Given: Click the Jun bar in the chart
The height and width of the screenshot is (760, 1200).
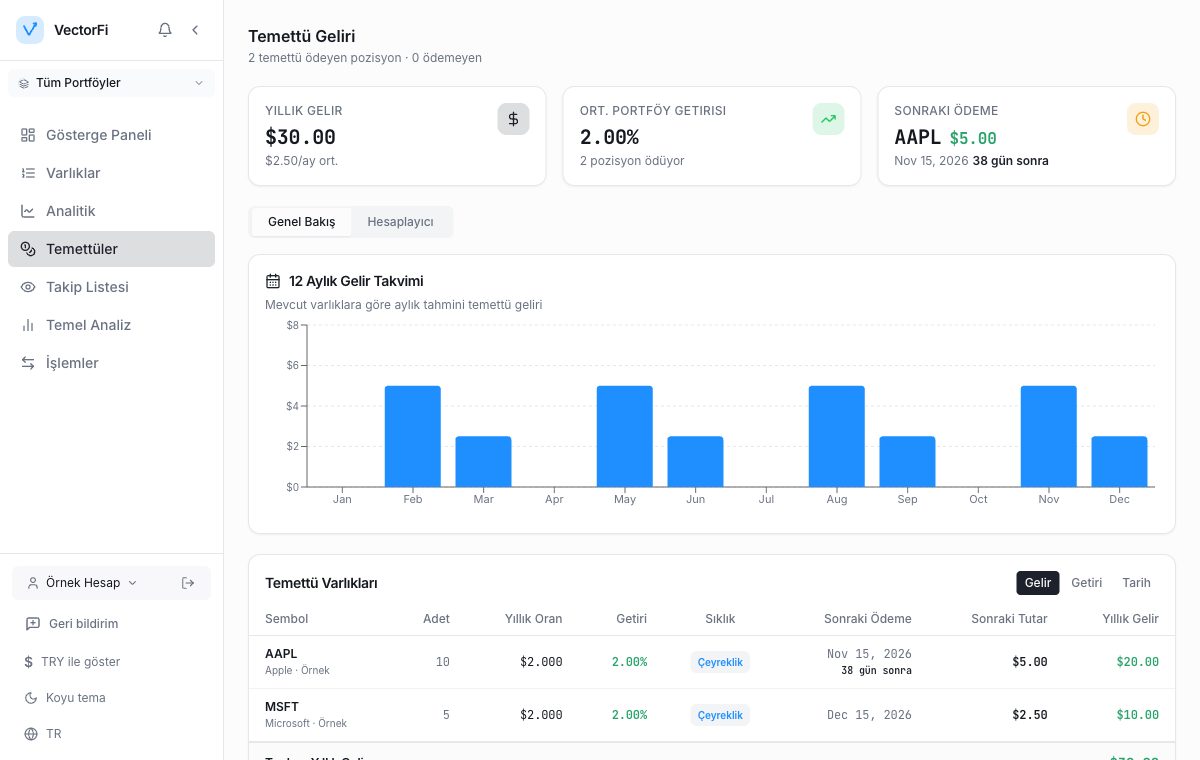Looking at the screenshot, I should [695, 462].
